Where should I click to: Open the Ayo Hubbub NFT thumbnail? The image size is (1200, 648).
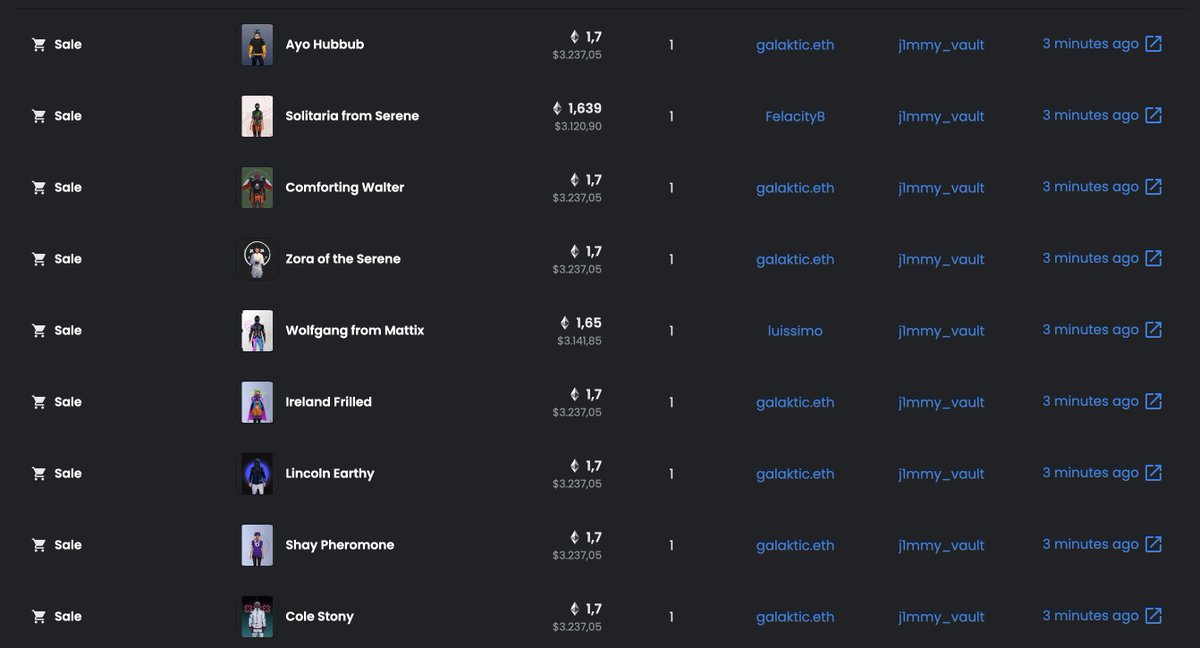click(257, 45)
